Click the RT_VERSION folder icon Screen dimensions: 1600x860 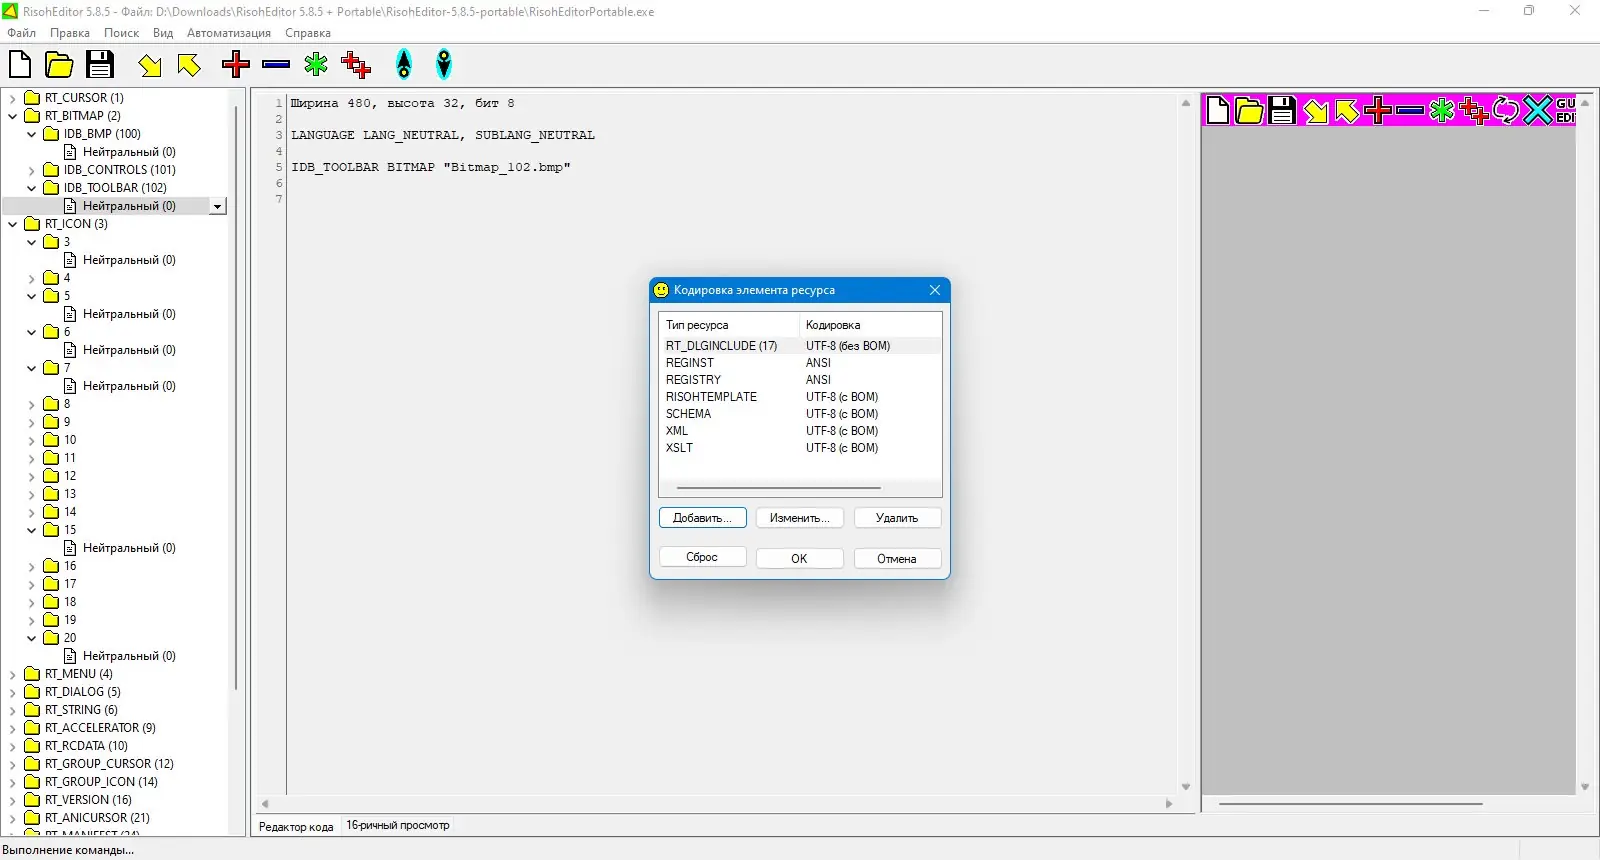[32, 800]
